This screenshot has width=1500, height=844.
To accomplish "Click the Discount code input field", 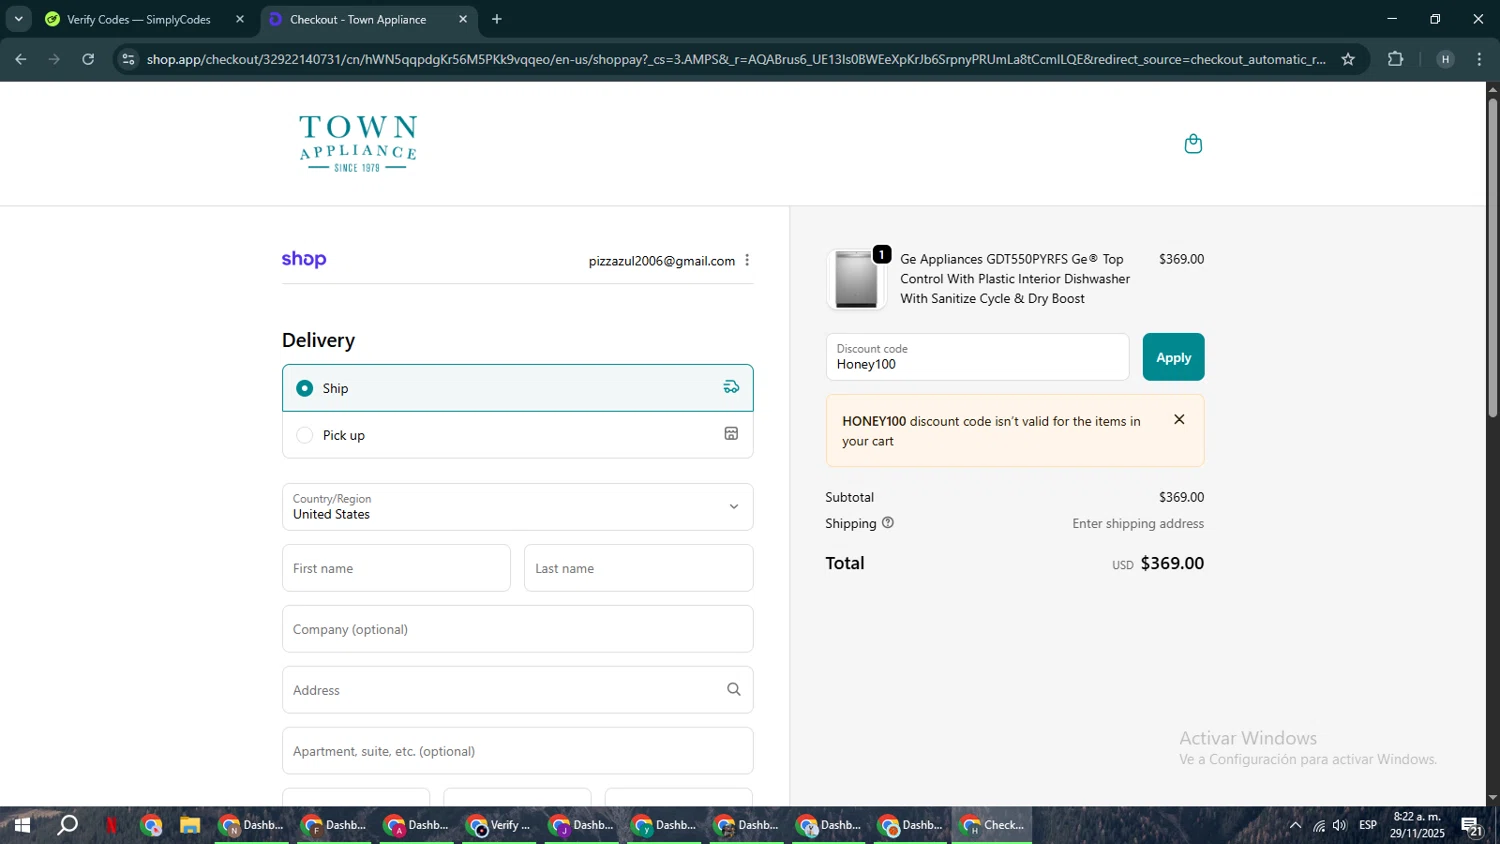I will 978,357.
